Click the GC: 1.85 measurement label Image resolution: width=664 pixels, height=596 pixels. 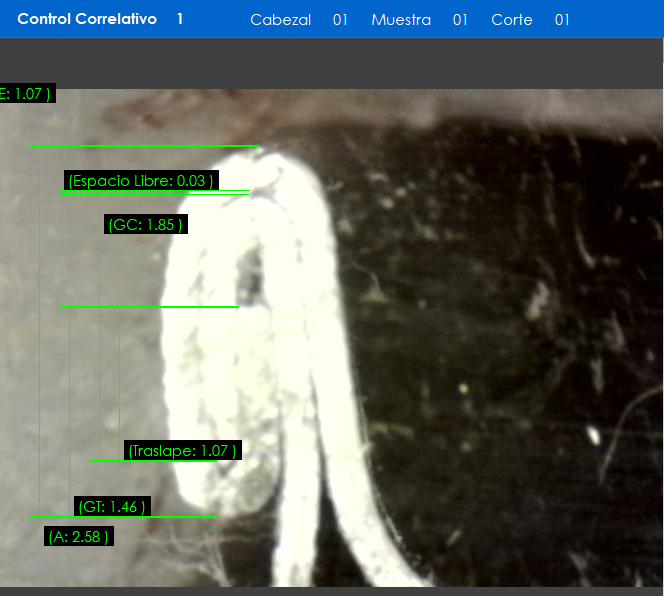146,225
